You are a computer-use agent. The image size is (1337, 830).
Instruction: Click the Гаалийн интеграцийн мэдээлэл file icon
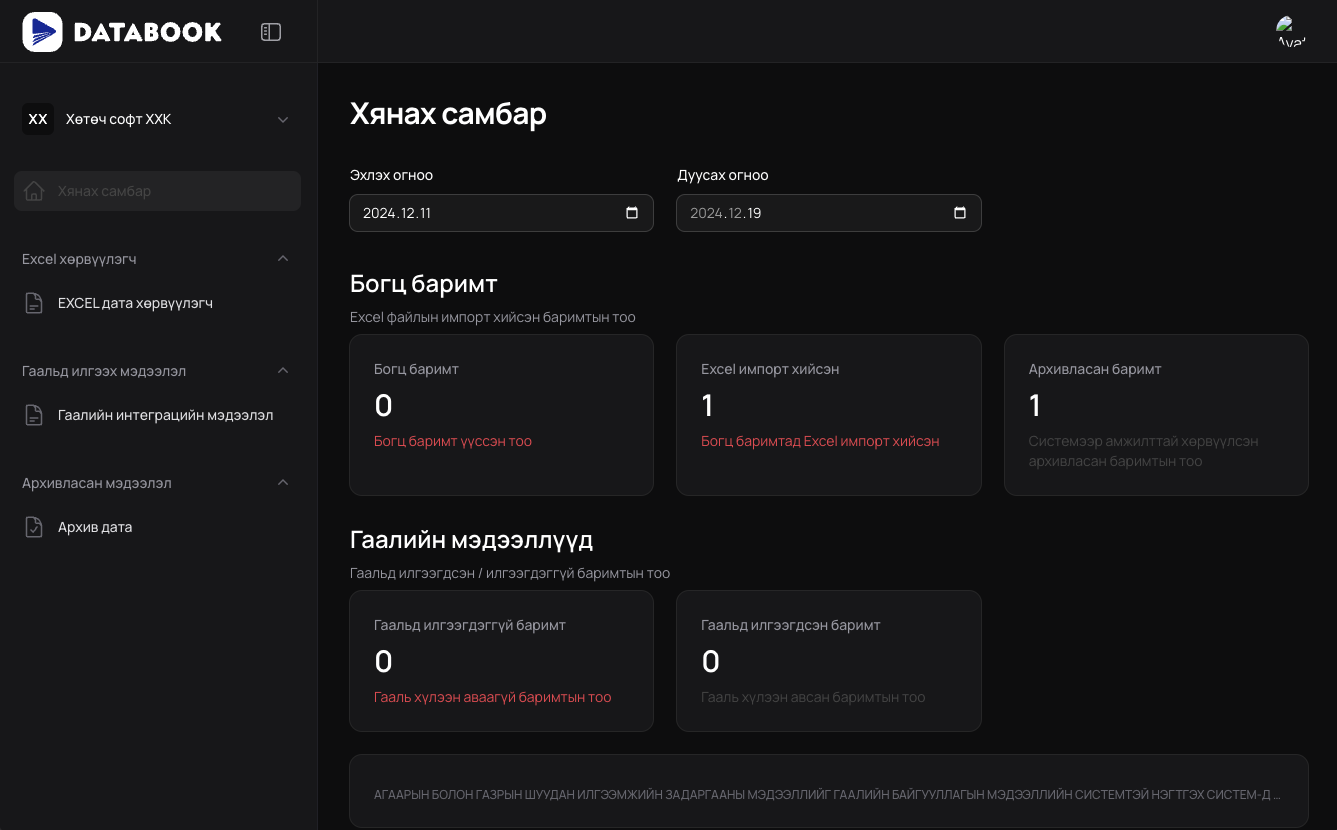[34, 415]
